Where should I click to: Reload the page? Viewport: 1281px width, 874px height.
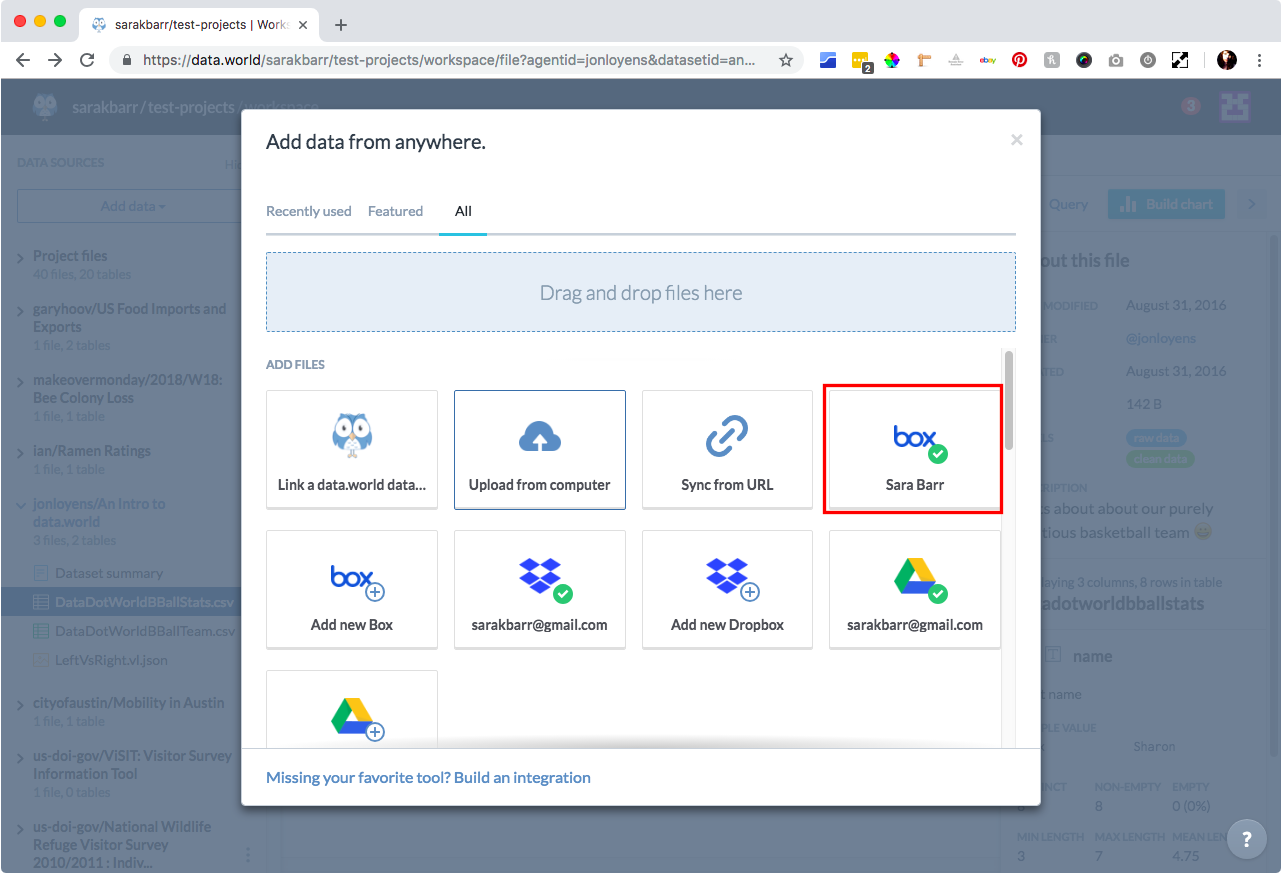(x=87, y=60)
